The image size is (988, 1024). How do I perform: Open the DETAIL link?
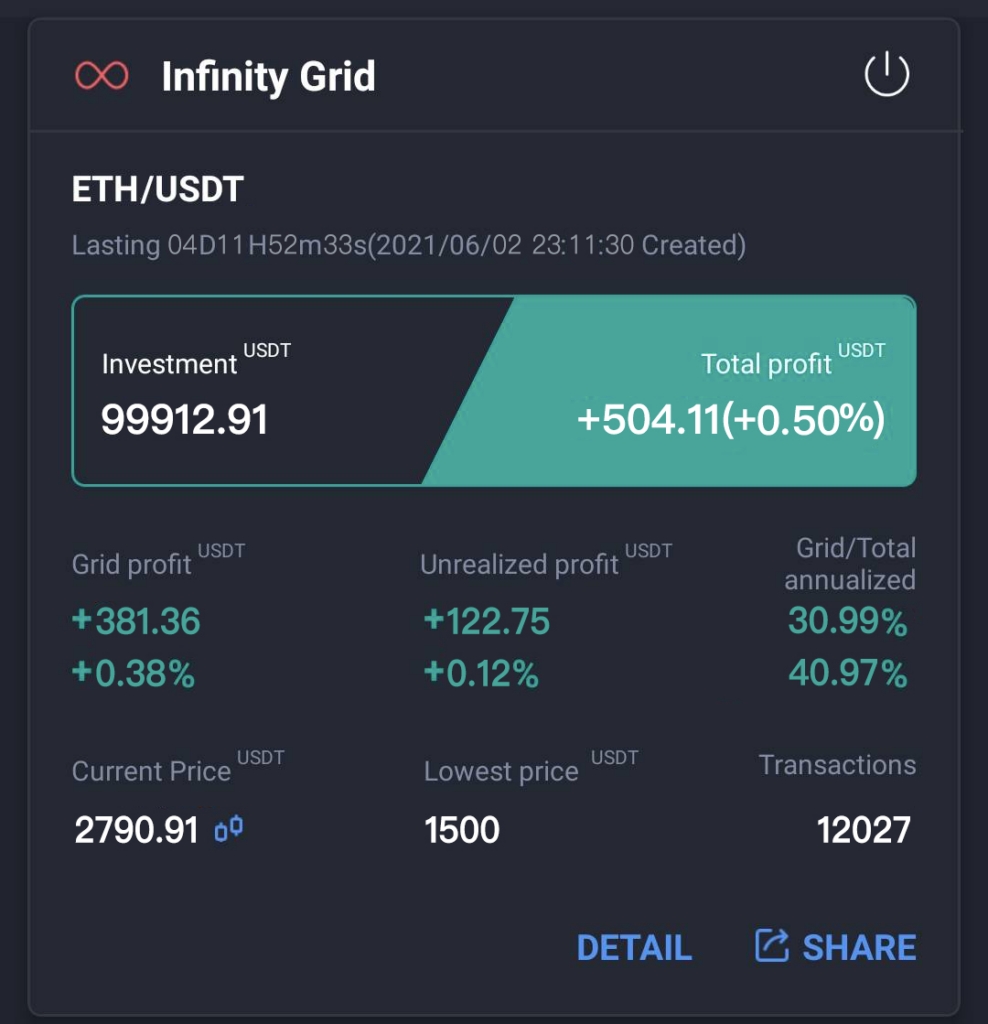coord(634,948)
